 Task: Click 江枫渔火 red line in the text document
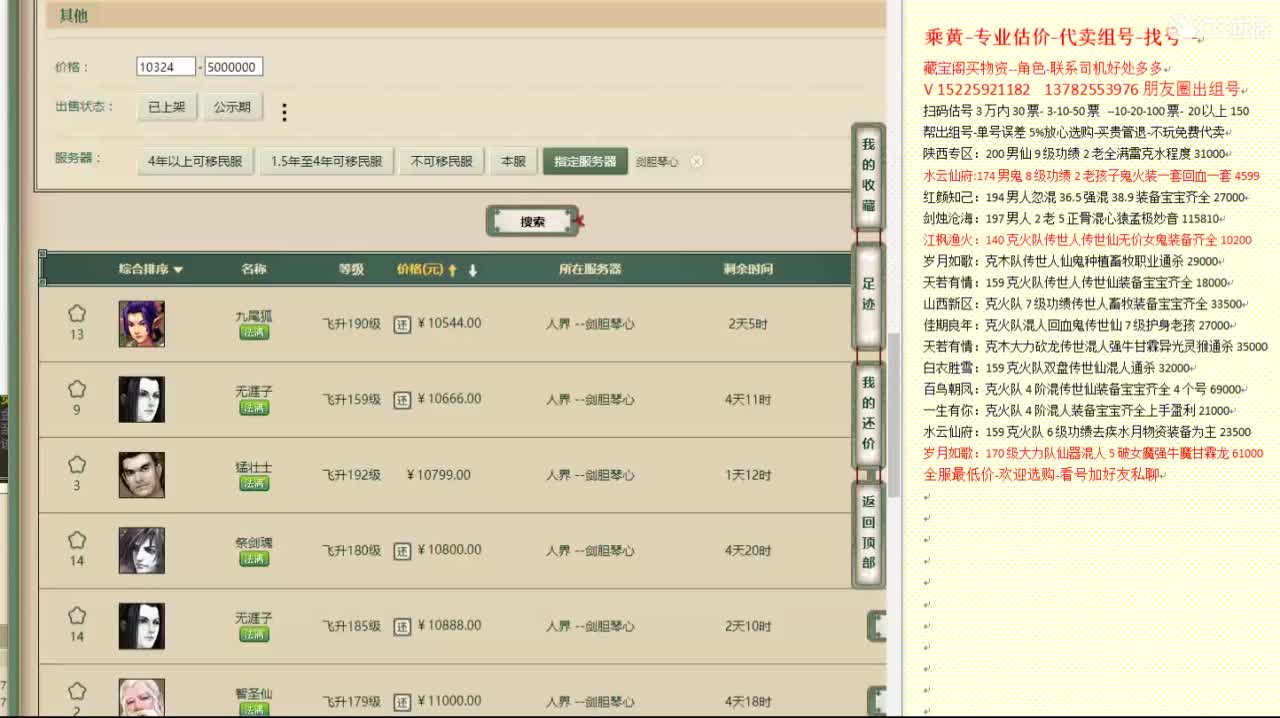[x=1087, y=240]
